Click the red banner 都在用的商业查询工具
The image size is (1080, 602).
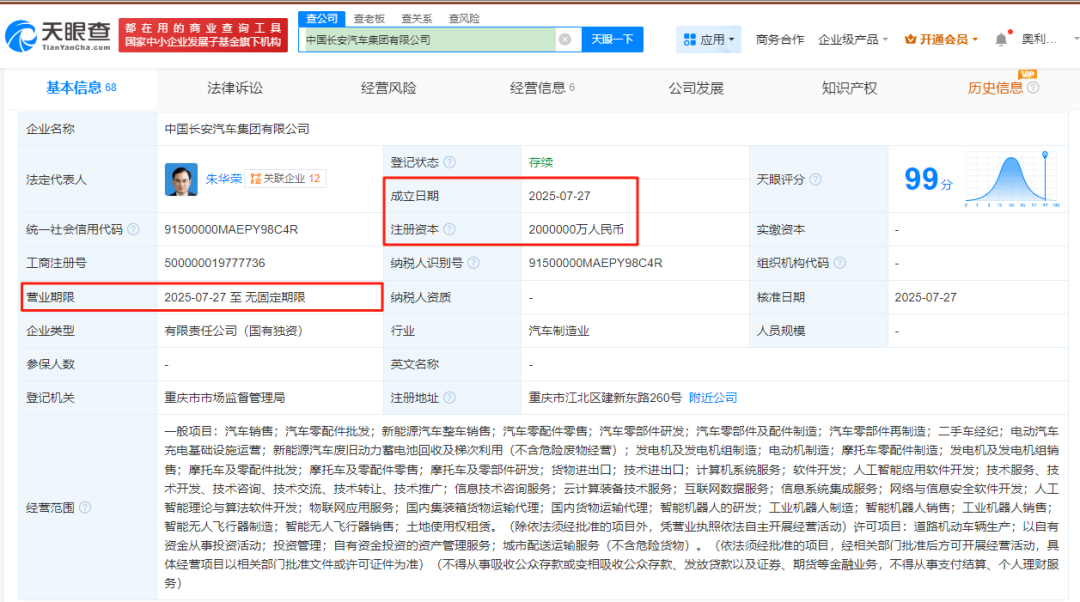click(x=203, y=35)
